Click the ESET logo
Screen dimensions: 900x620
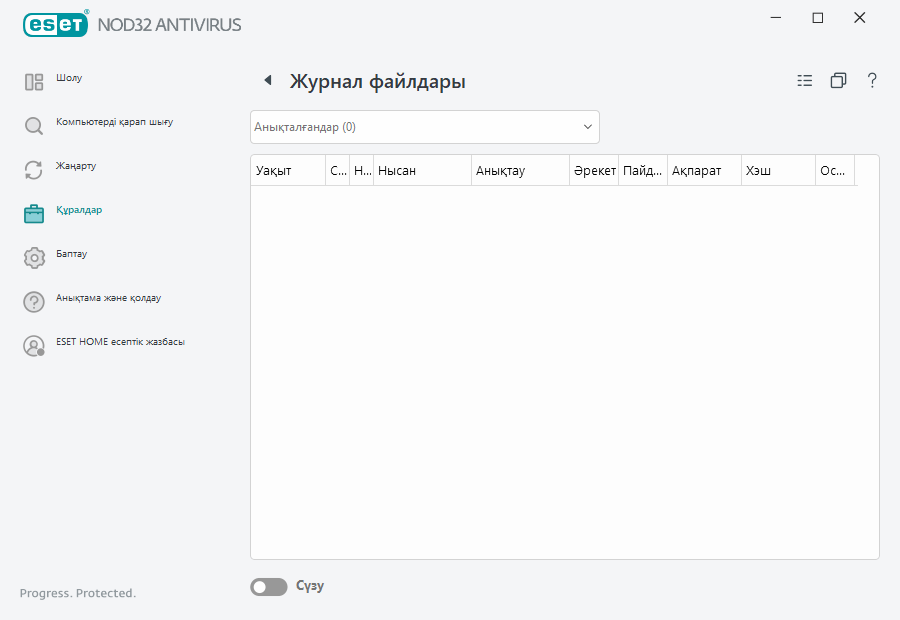pos(55,24)
